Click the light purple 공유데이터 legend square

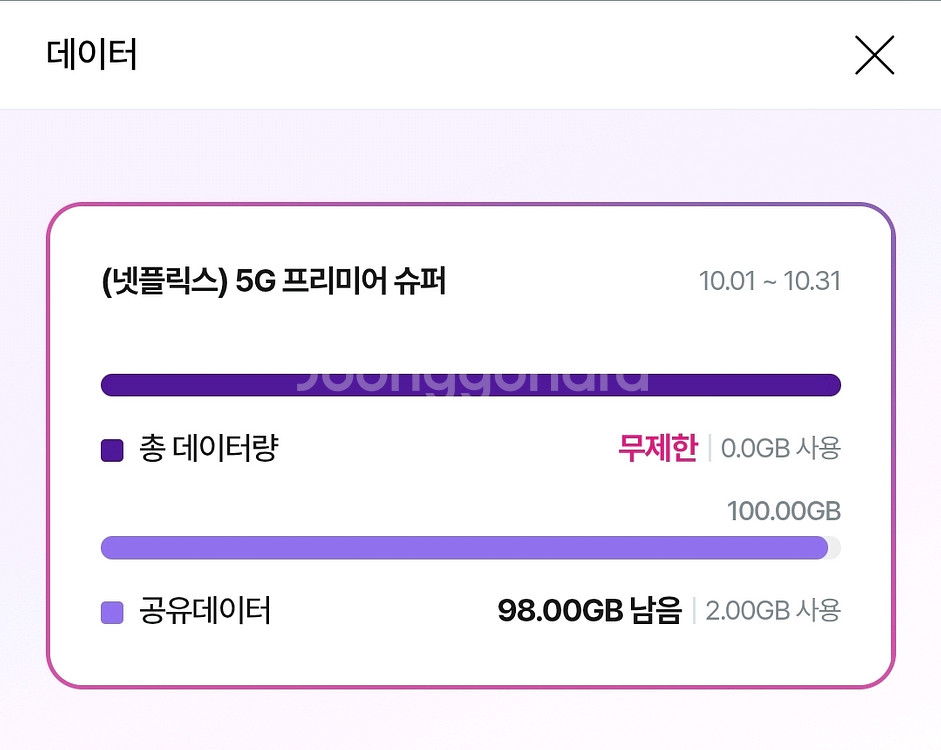coord(112,612)
